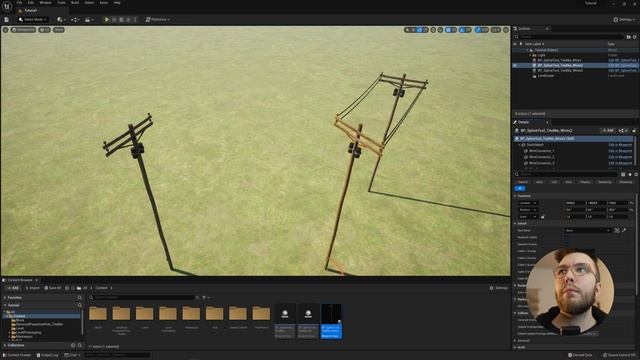The image size is (640, 360).
Task: Open the viewport options hamburger menu
Action: coord(5,30)
